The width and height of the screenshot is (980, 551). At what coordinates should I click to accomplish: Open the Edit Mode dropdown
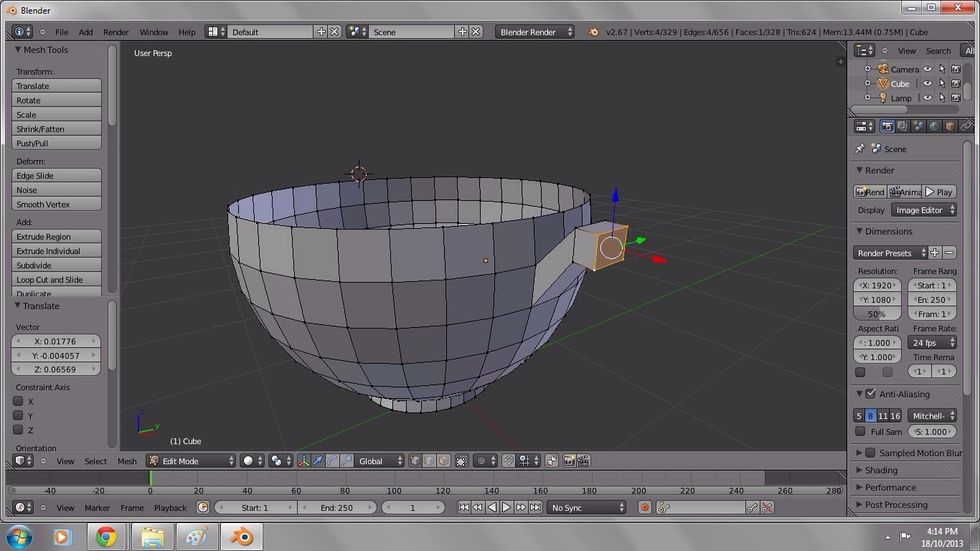click(x=191, y=461)
